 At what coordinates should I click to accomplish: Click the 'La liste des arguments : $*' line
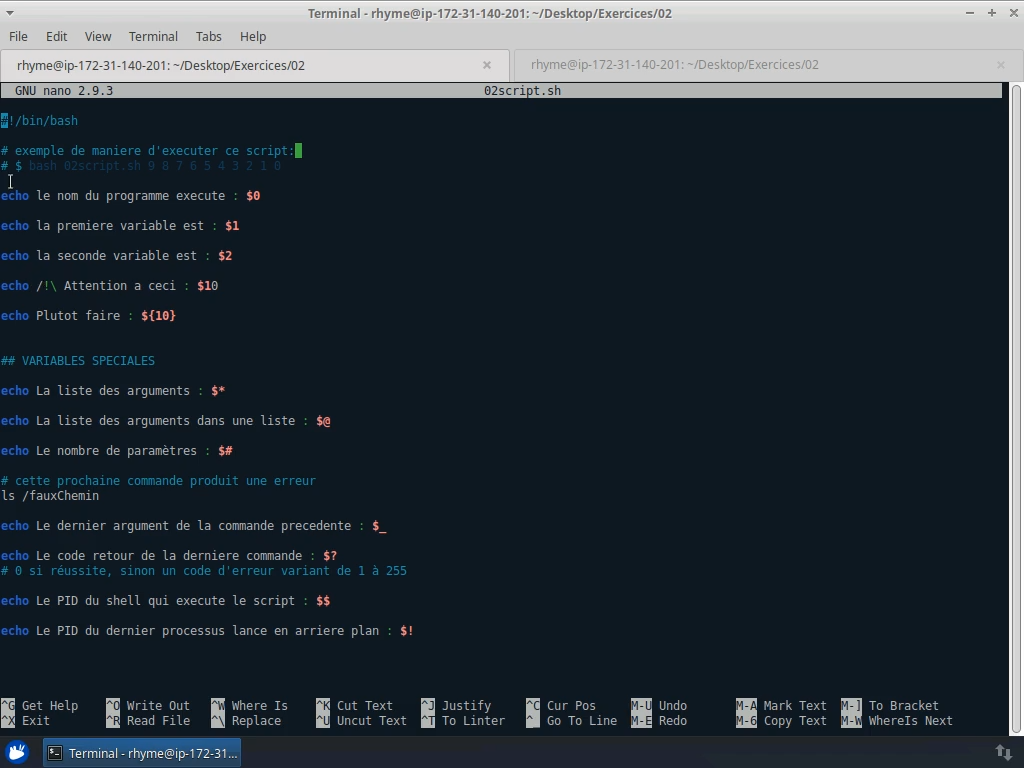(x=113, y=391)
